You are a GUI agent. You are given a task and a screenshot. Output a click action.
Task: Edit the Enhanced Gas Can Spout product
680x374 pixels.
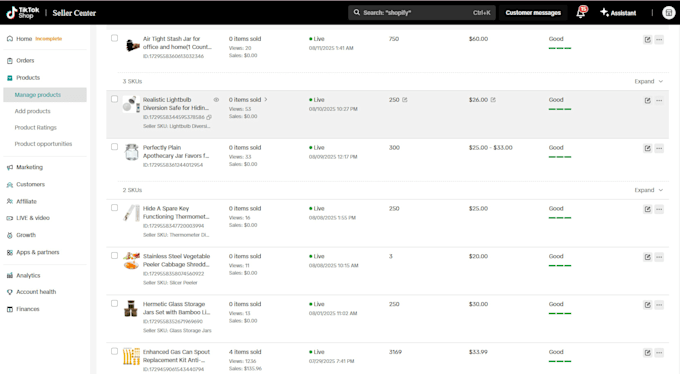point(647,353)
